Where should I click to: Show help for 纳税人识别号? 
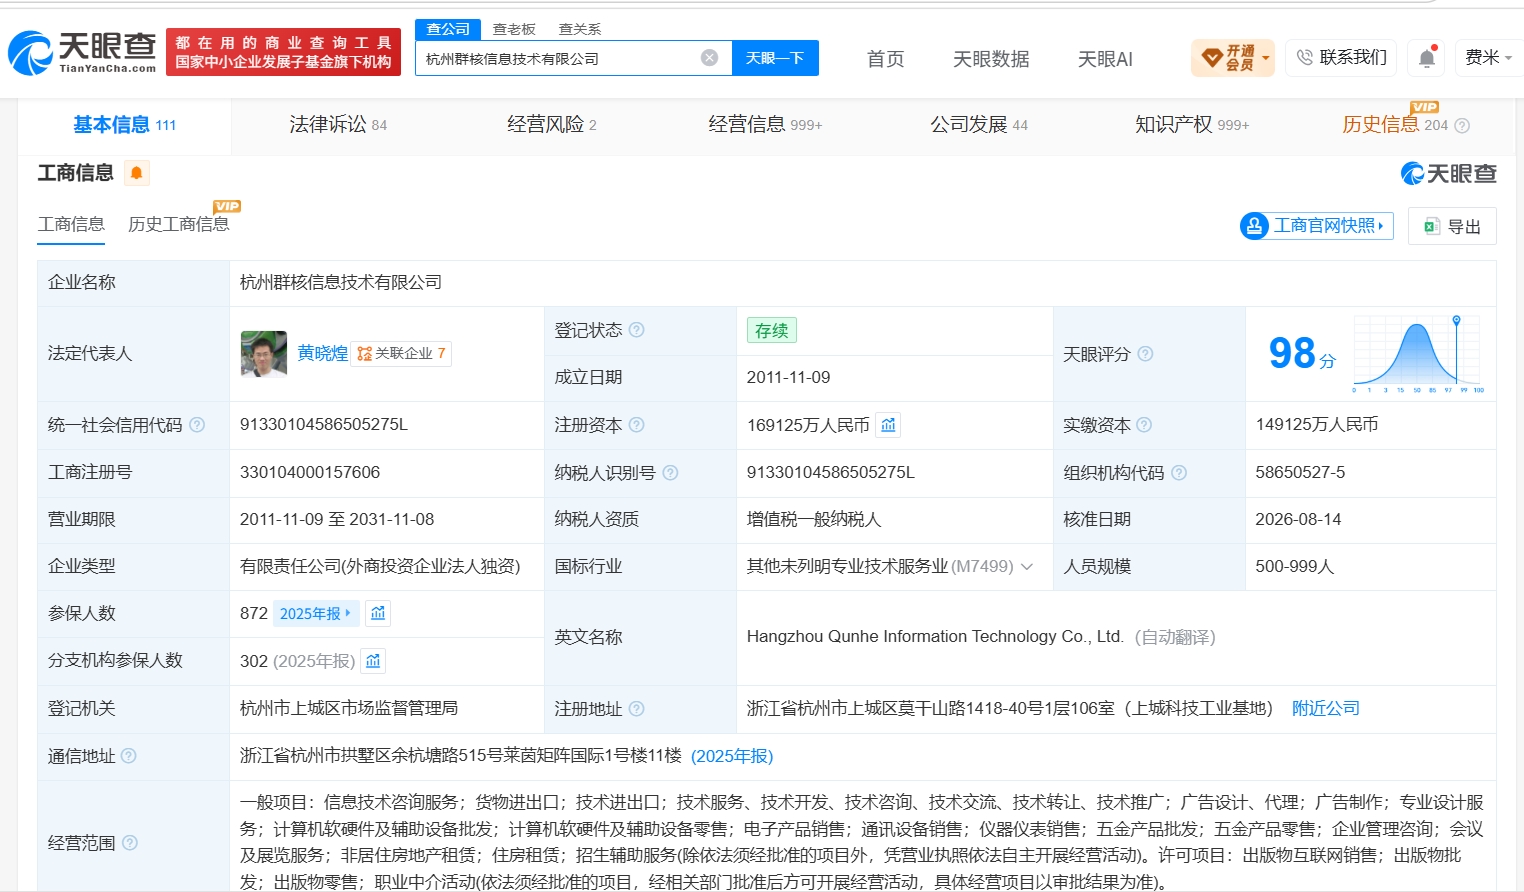click(x=670, y=472)
